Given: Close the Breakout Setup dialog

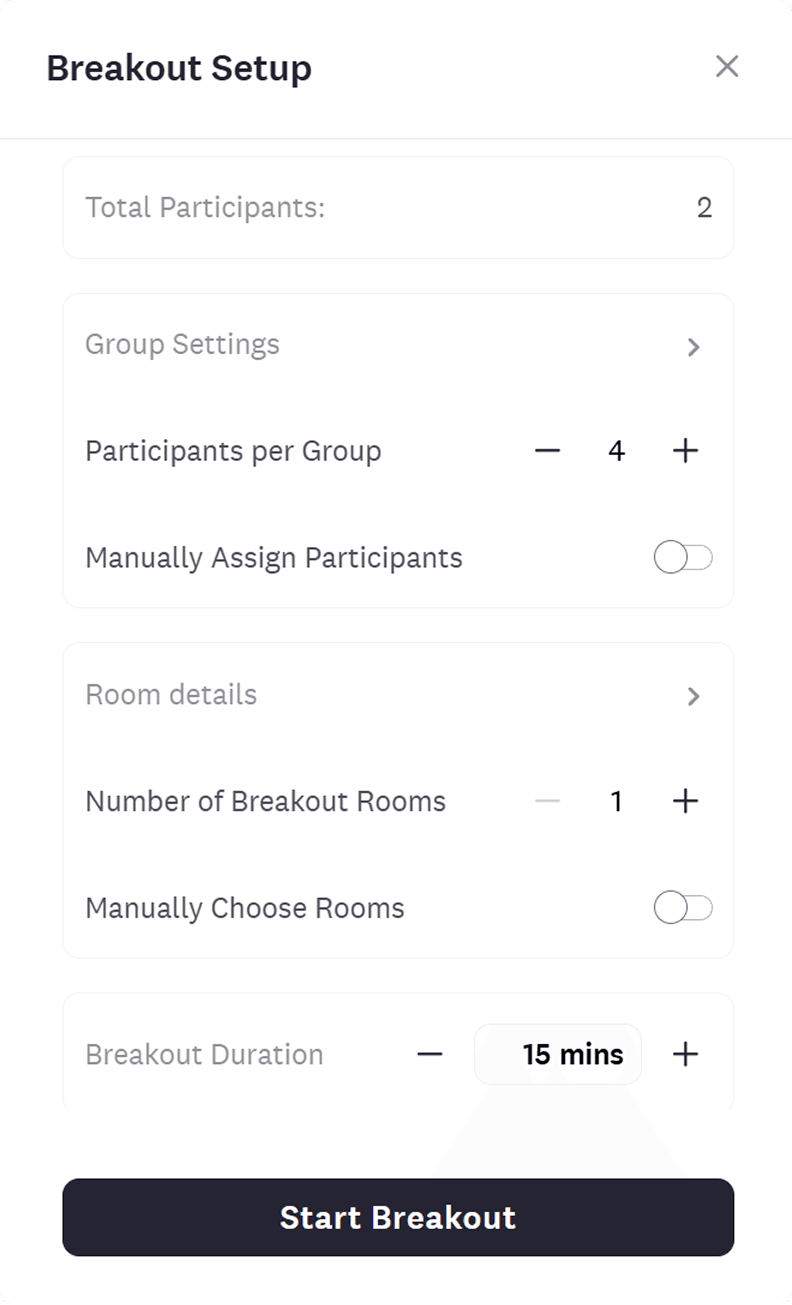Looking at the screenshot, I should point(727,66).
